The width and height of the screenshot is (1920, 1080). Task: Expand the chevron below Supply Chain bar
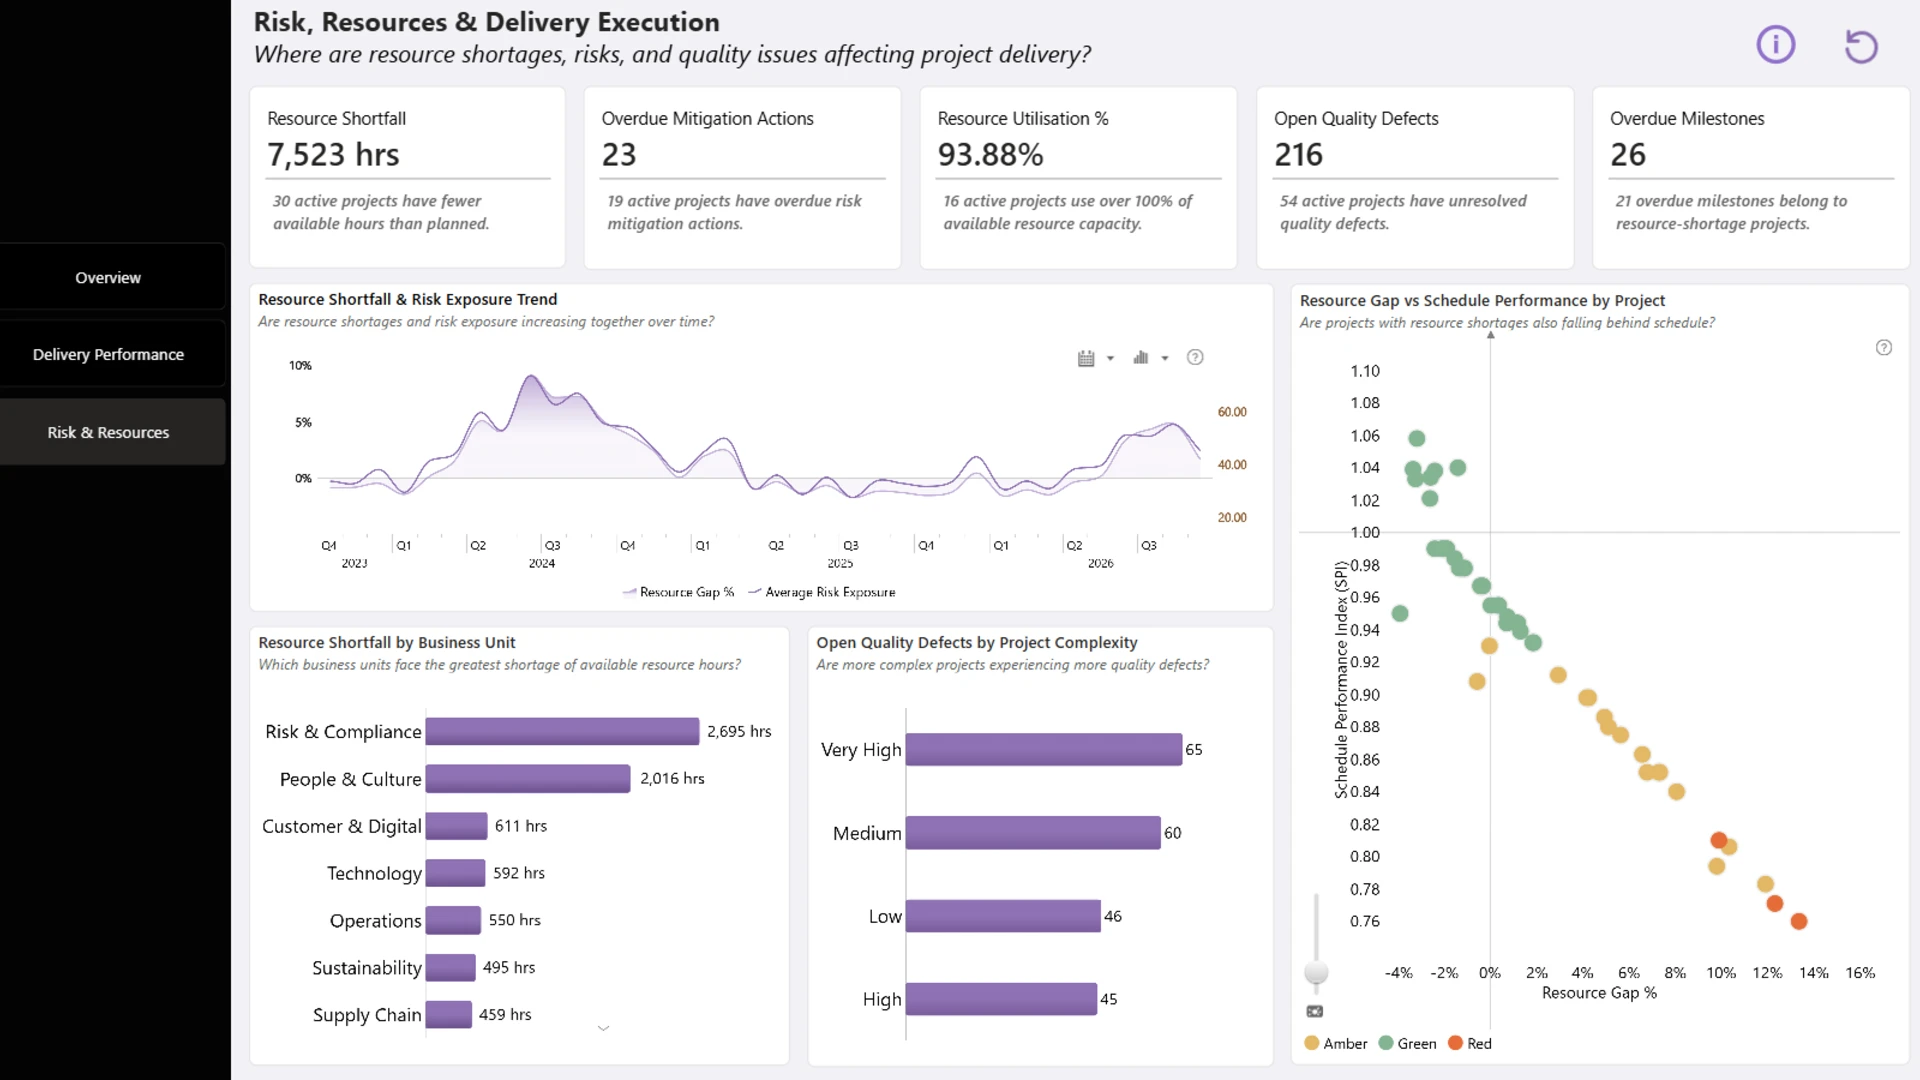pos(603,1028)
